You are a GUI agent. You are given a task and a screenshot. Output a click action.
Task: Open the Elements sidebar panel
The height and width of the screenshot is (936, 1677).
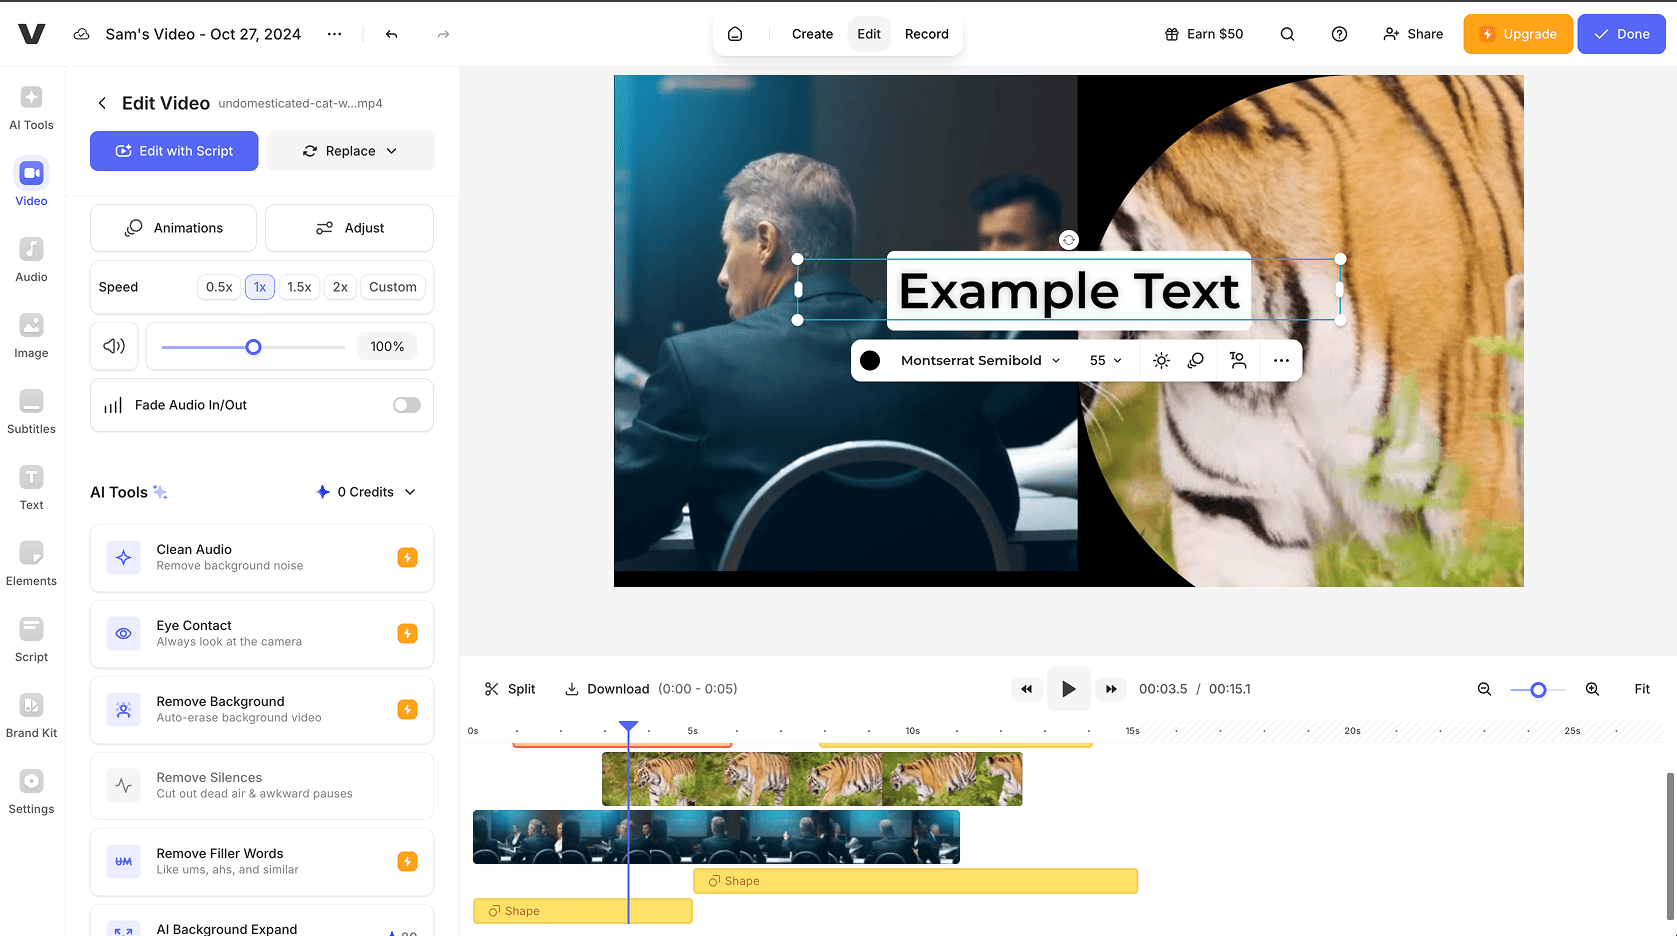pos(31,563)
